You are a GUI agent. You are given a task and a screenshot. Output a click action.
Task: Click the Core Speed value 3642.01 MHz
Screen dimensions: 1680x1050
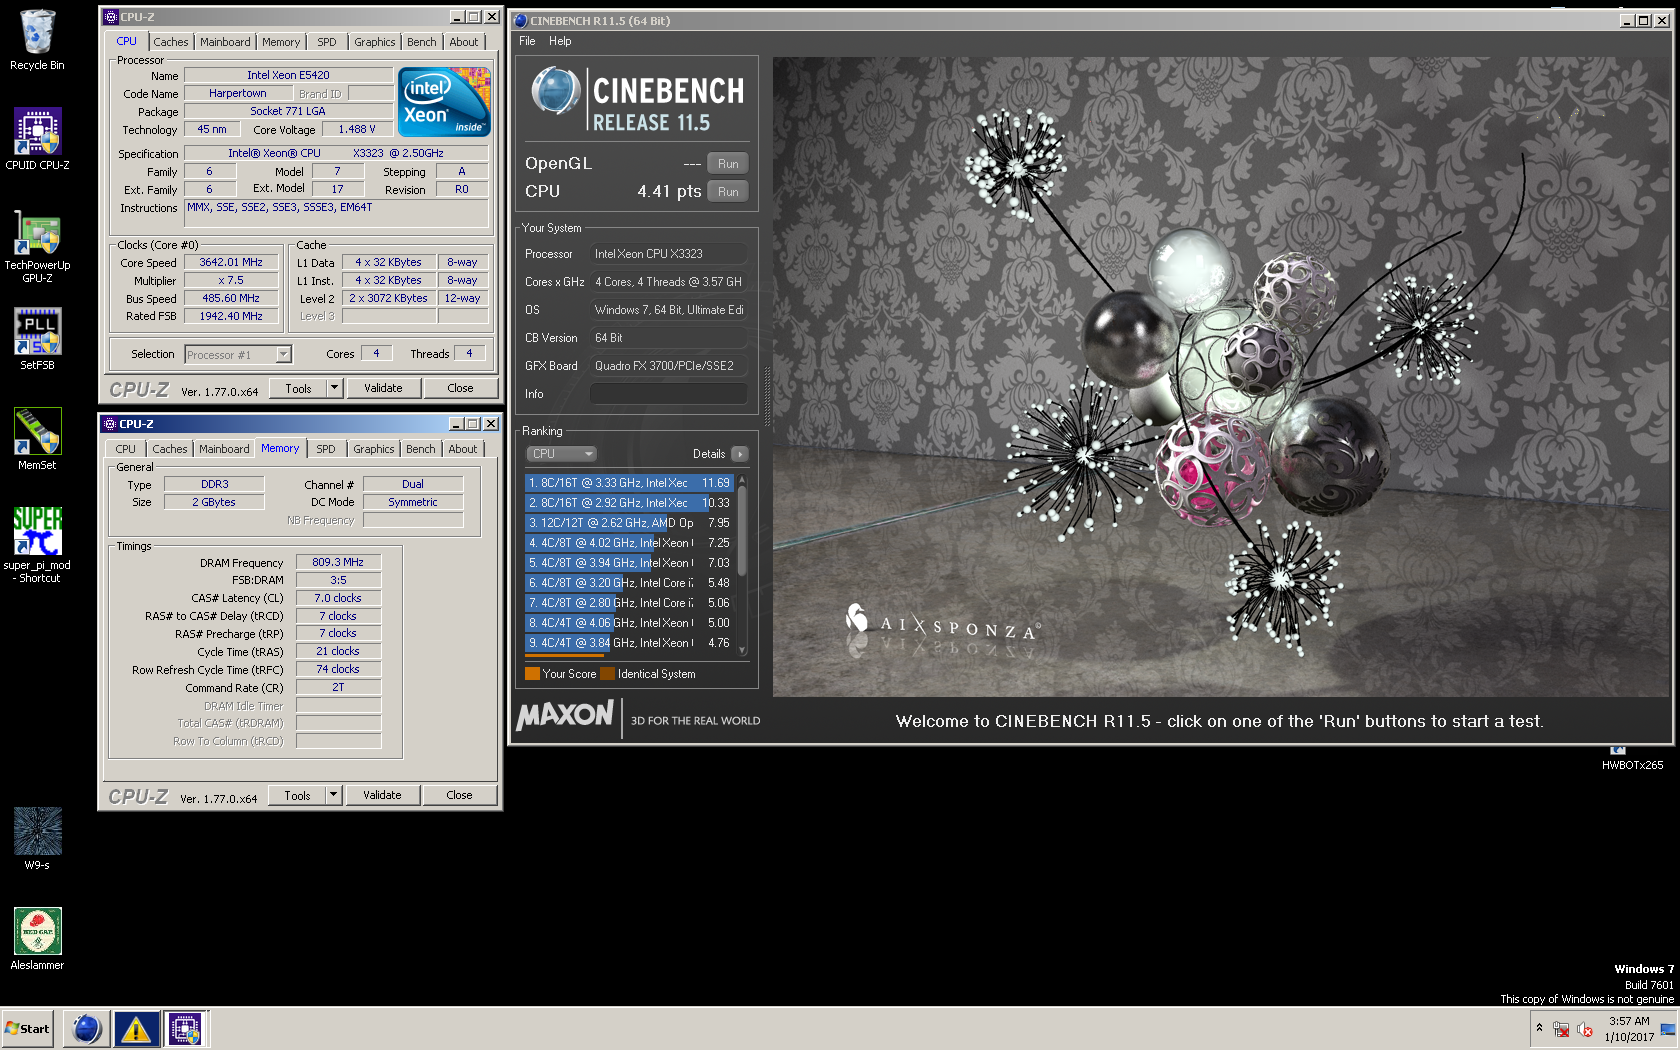click(231, 263)
